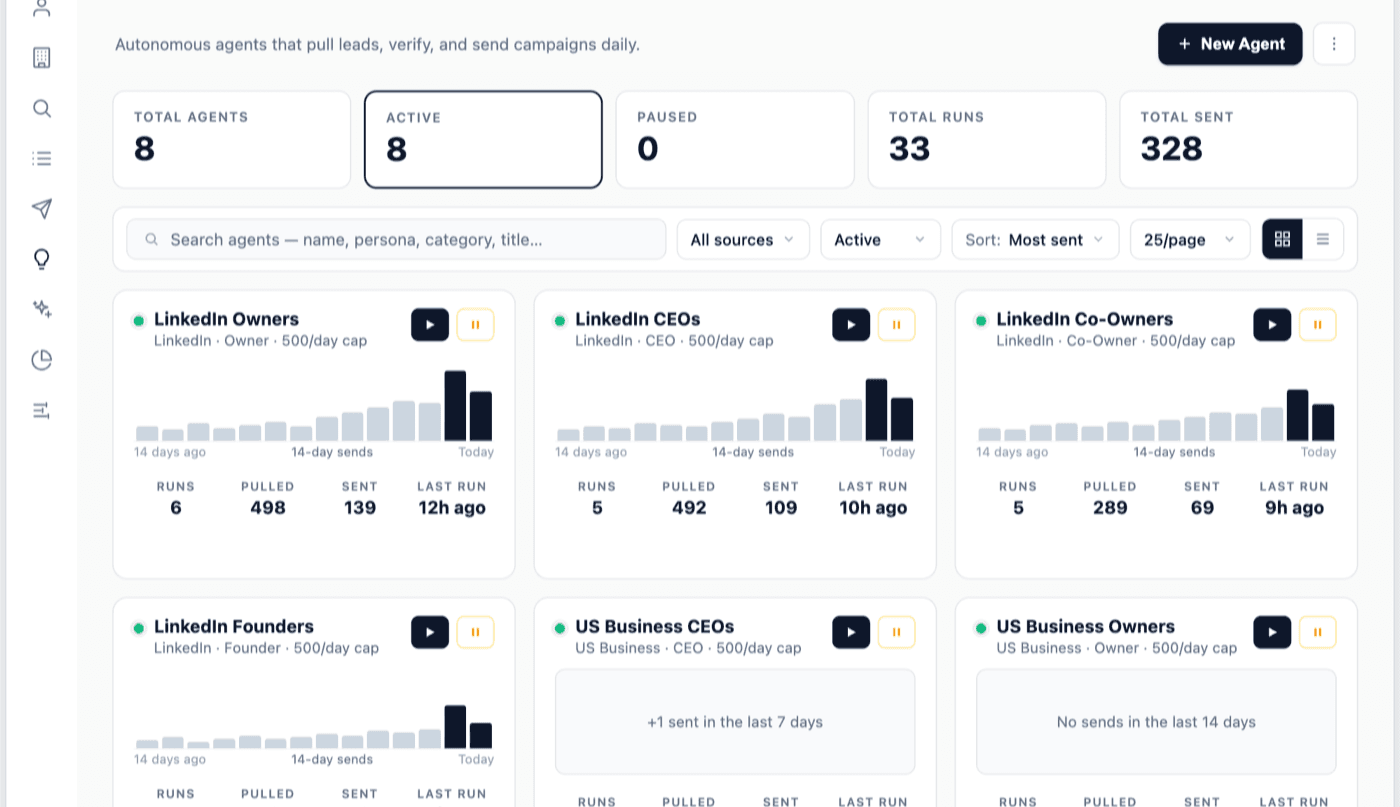Click the New Agent button
The image size is (1400, 807).
click(x=1230, y=44)
